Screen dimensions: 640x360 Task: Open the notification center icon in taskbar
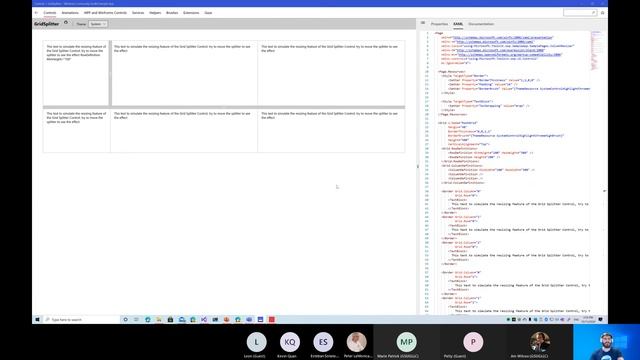(600, 320)
